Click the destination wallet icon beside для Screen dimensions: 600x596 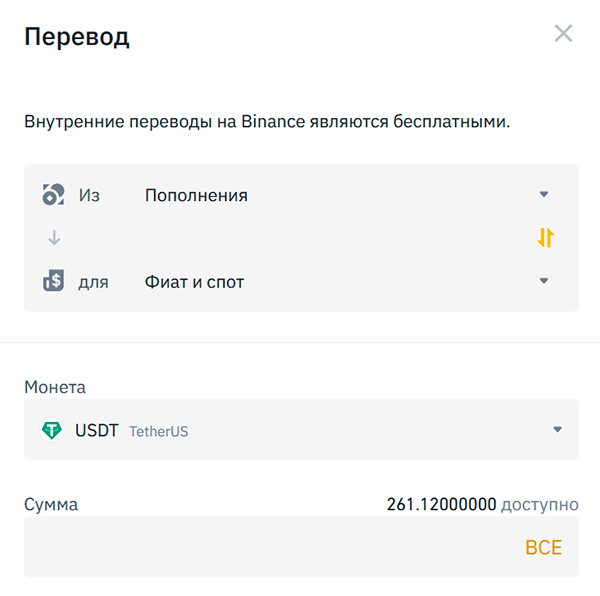[53, 282]
